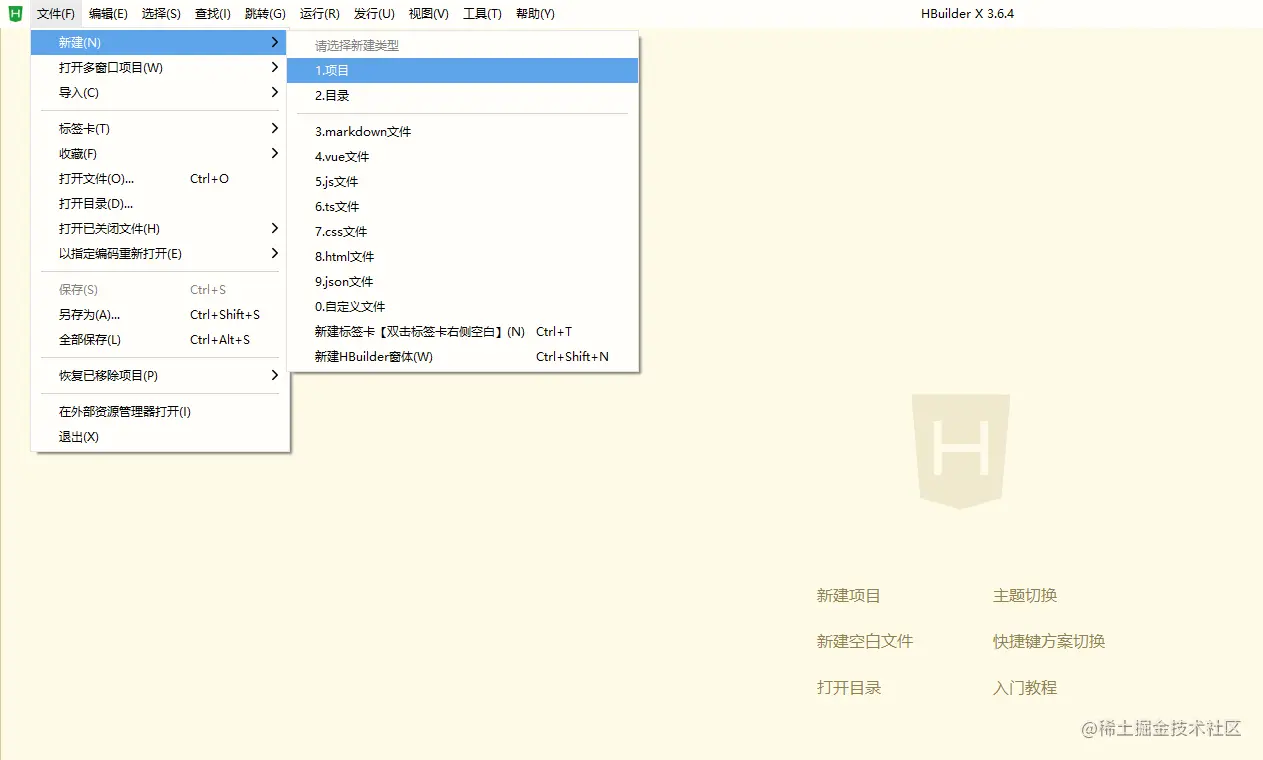
Task: Choose 0.自定义文件 entry
Action: point(462,307)
